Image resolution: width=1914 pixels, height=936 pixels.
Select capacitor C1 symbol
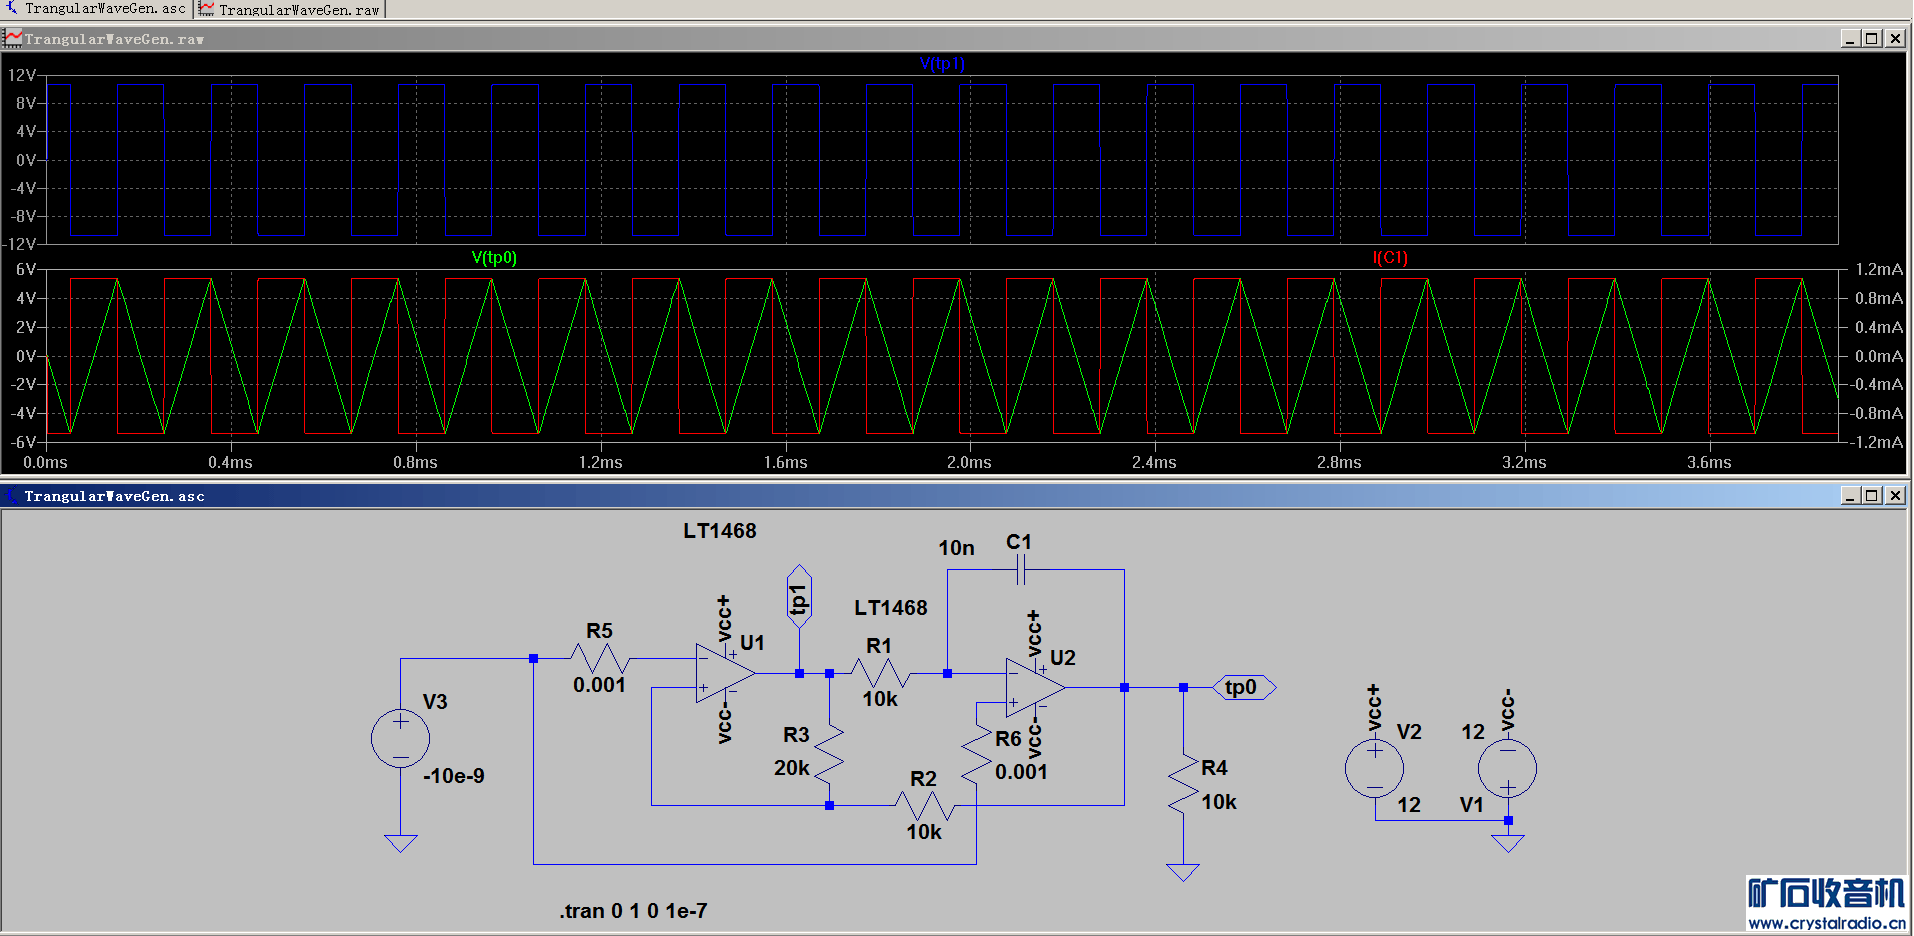click(x=1020, y=570)
